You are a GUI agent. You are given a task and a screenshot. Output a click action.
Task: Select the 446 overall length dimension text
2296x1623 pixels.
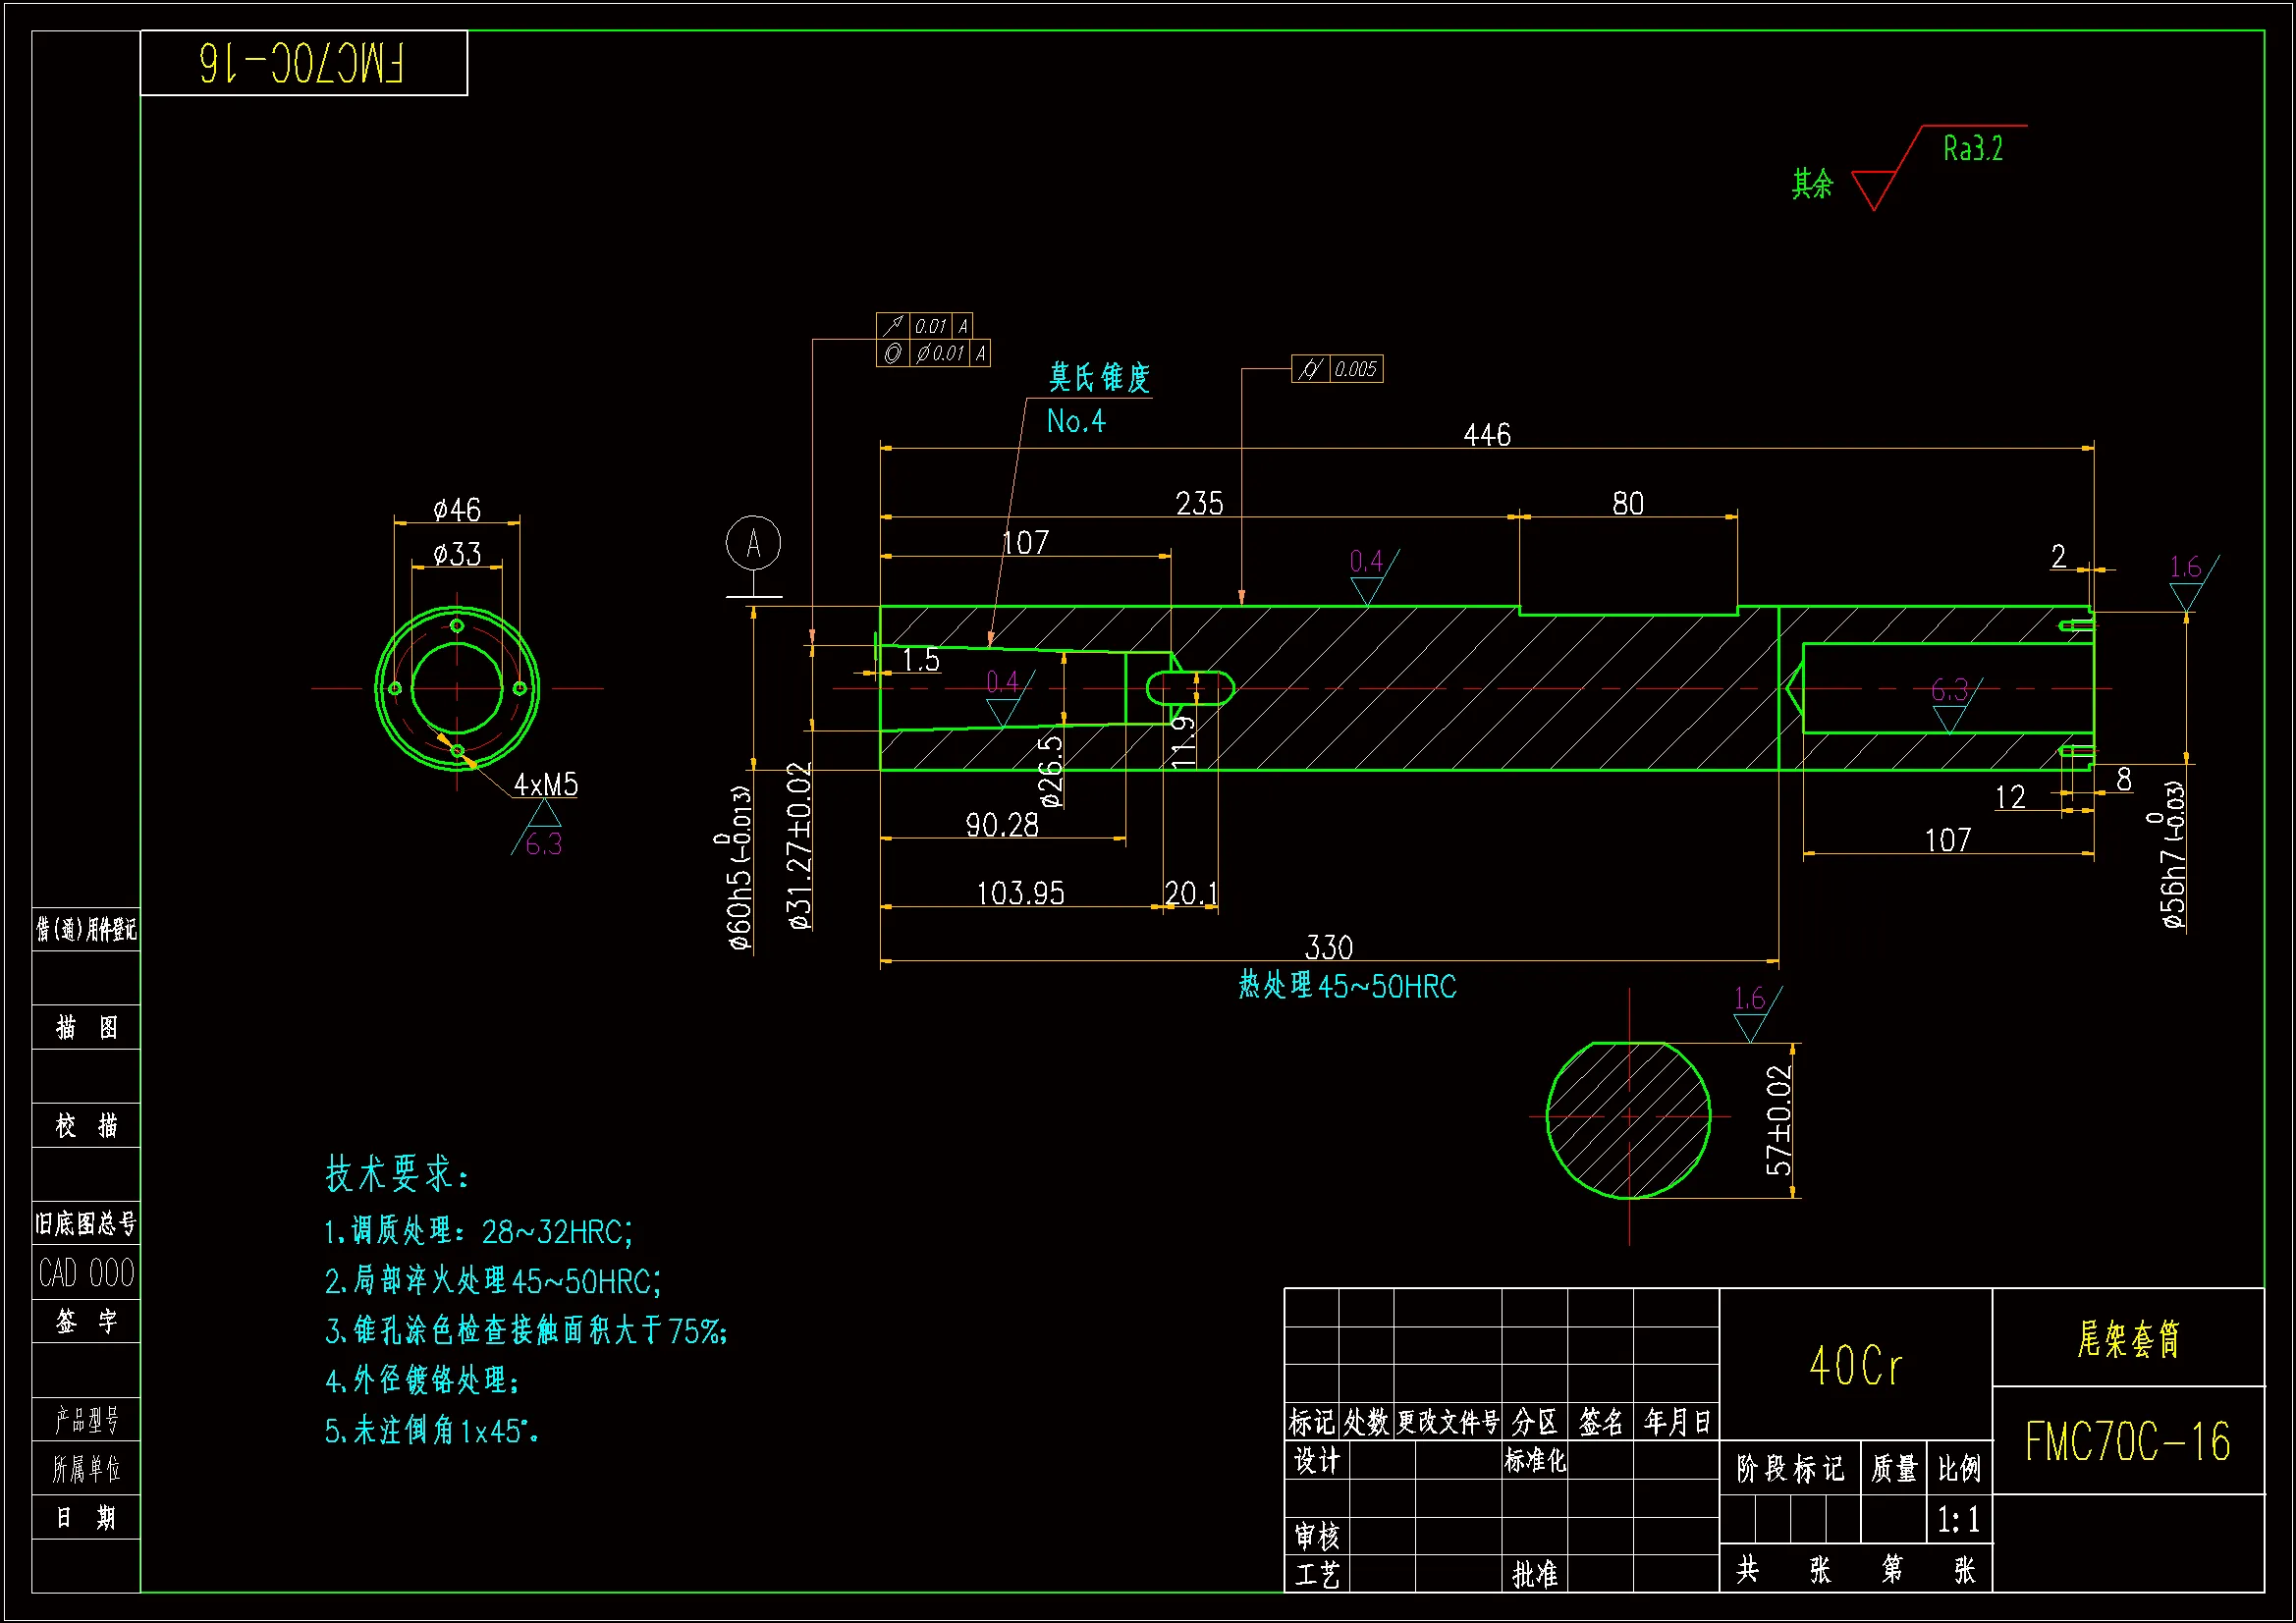pos(1487,435)
